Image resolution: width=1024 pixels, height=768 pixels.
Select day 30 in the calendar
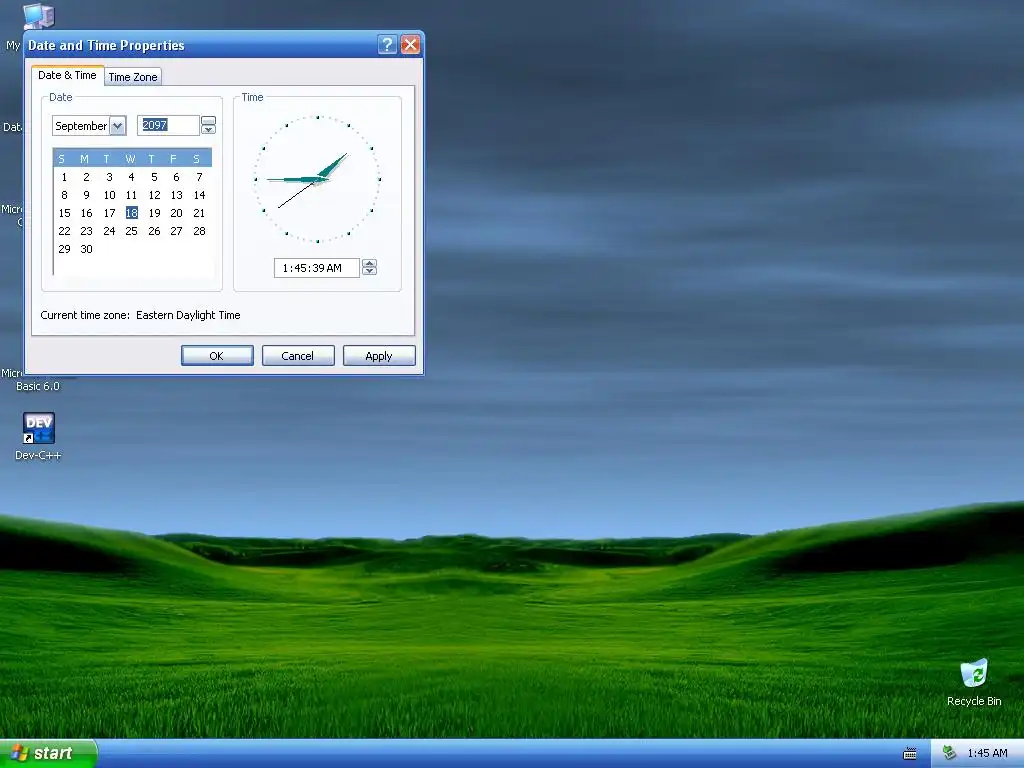tap(86, 249)
